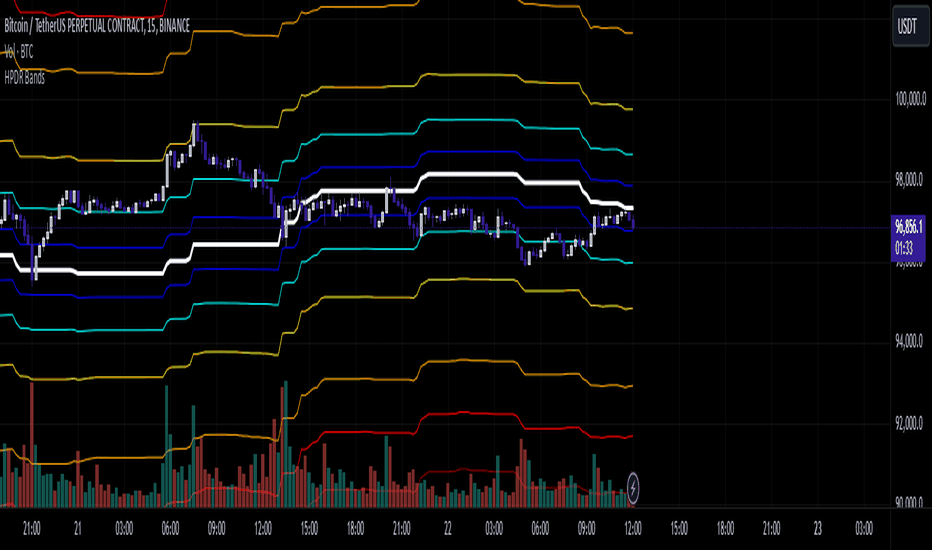This screenshot has height=550, width=932.
Task: Click the 12:00 time label below lightning icon
Action: pos(632,529)
